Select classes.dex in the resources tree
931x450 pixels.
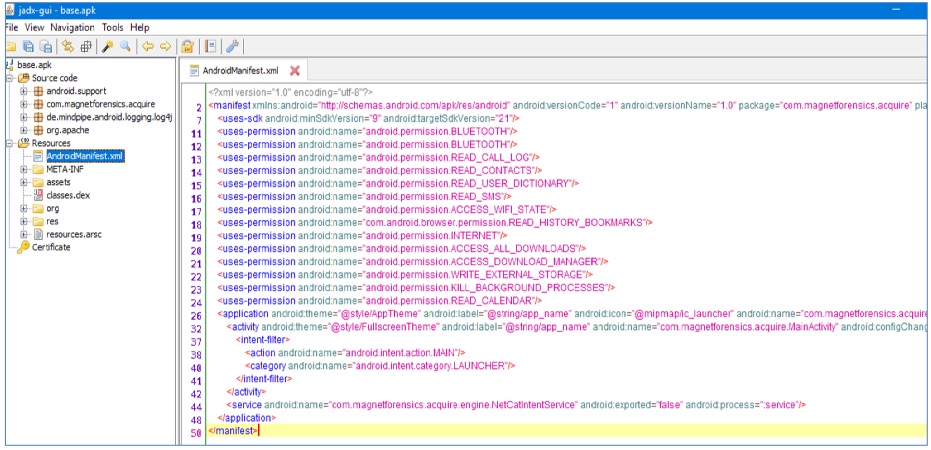67,195
